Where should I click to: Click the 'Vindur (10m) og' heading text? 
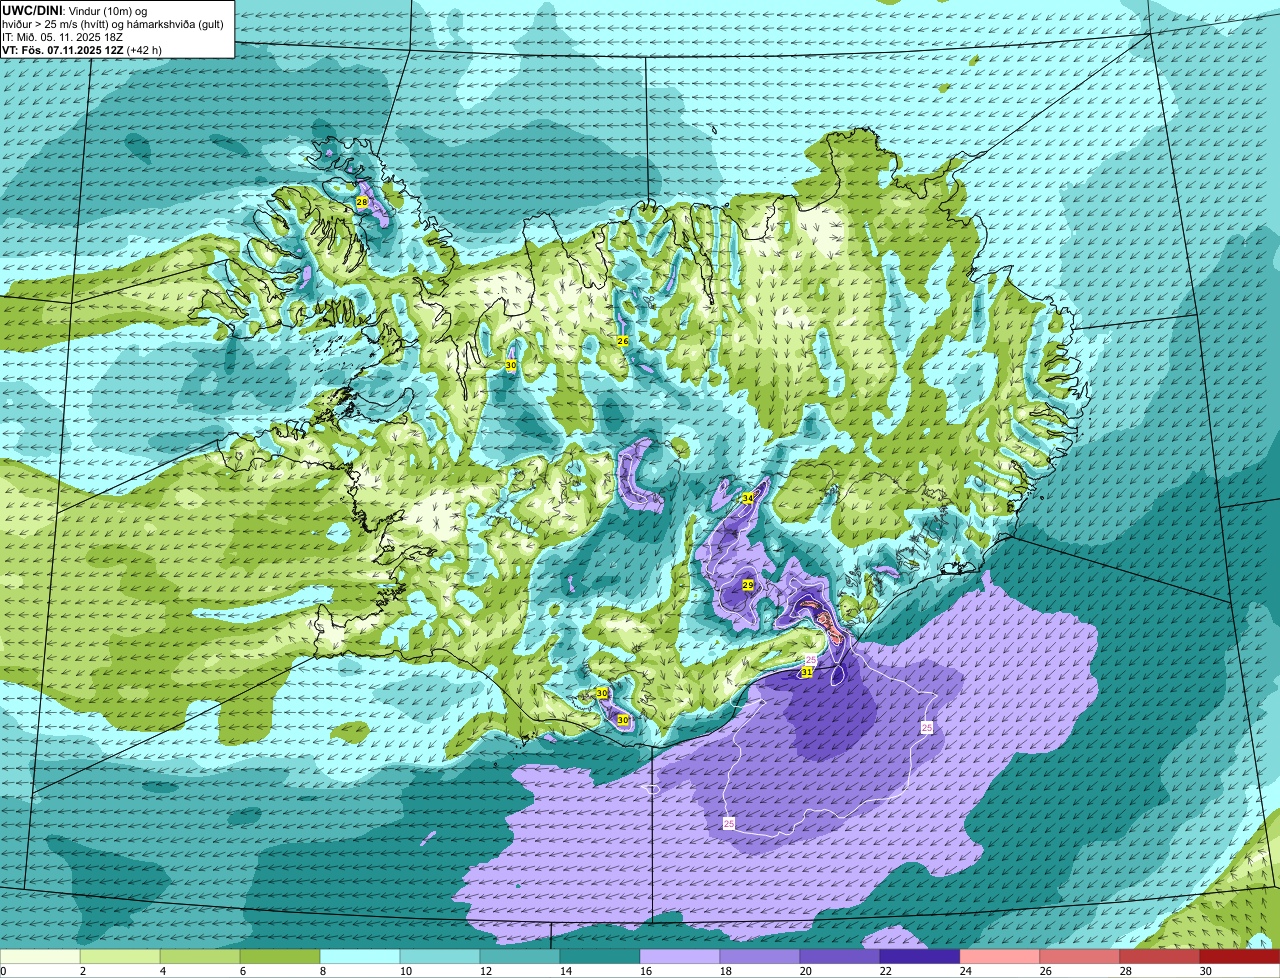click(107, 10)
